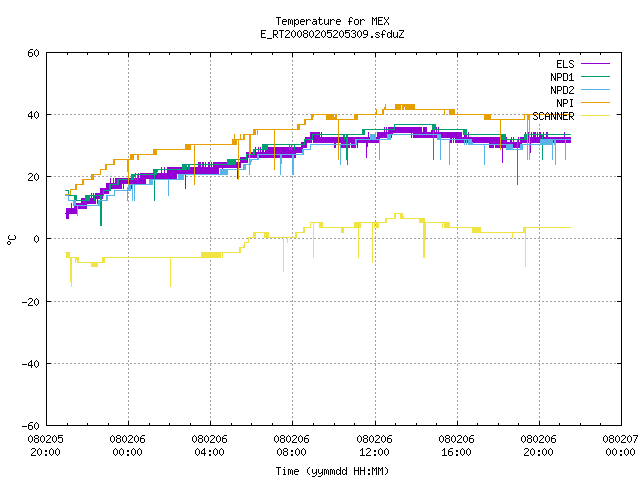The width and height of the screenshot is (640, 480).
Task: Click the purple ELS legend line sample
Action: (x=595, y=64)
